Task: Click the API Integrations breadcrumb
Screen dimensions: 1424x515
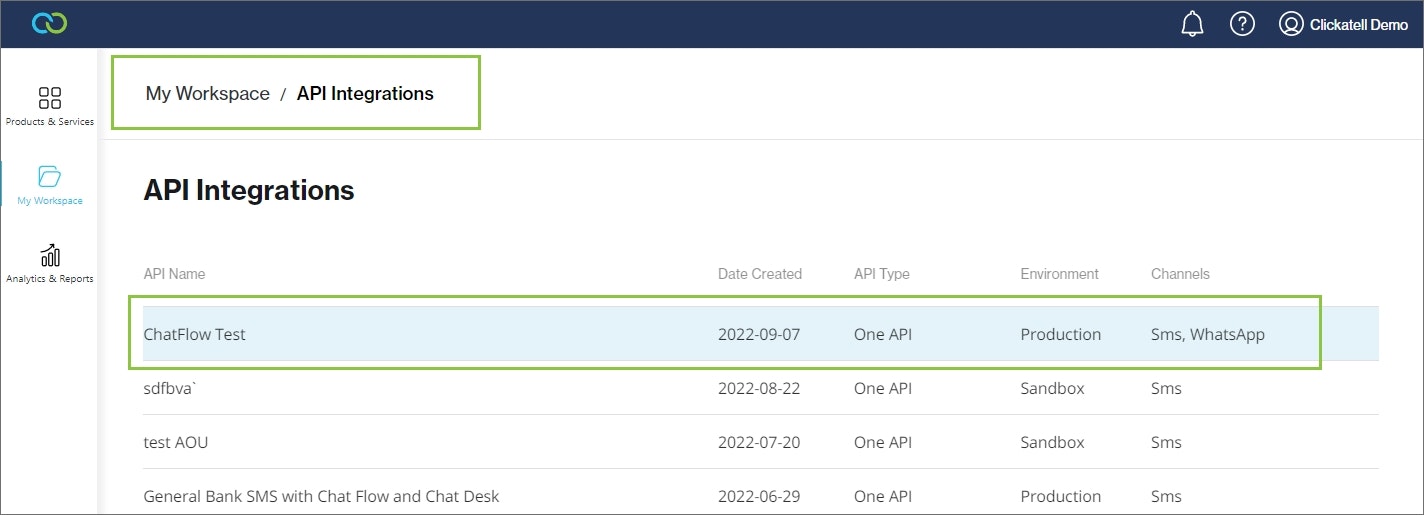Action: [365, 93]
